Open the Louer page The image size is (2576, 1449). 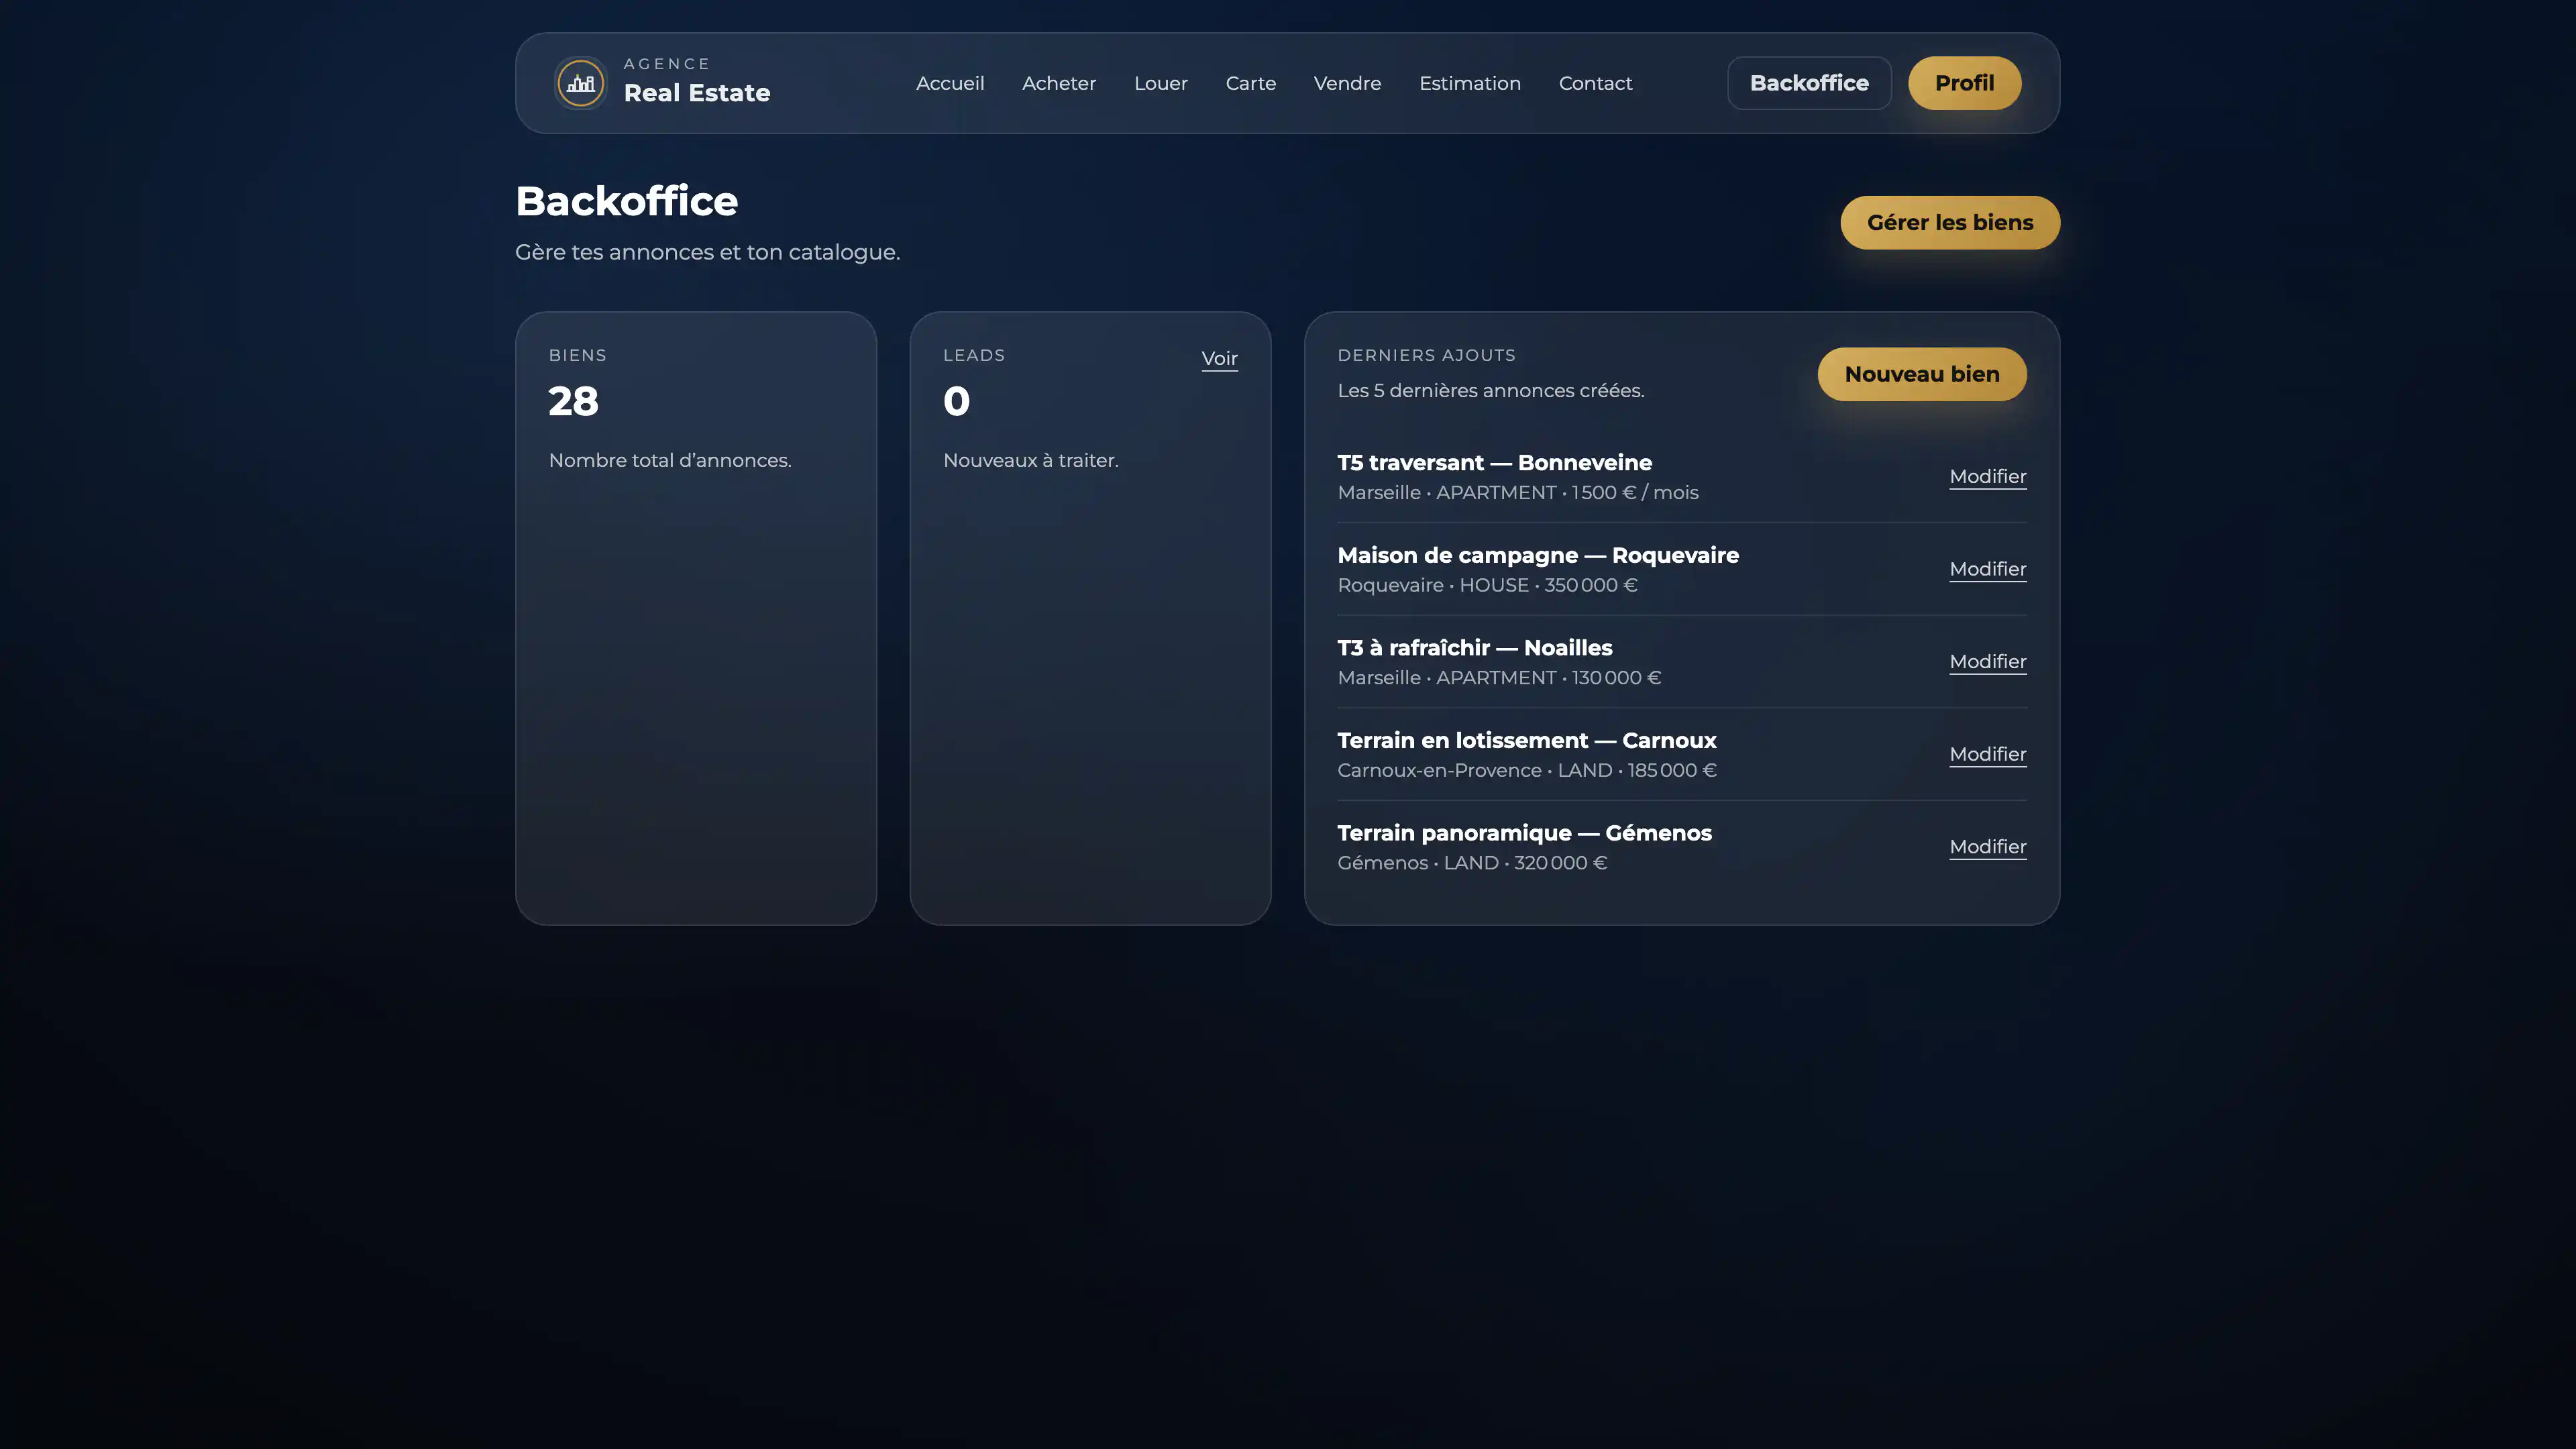pos(1160,84)
